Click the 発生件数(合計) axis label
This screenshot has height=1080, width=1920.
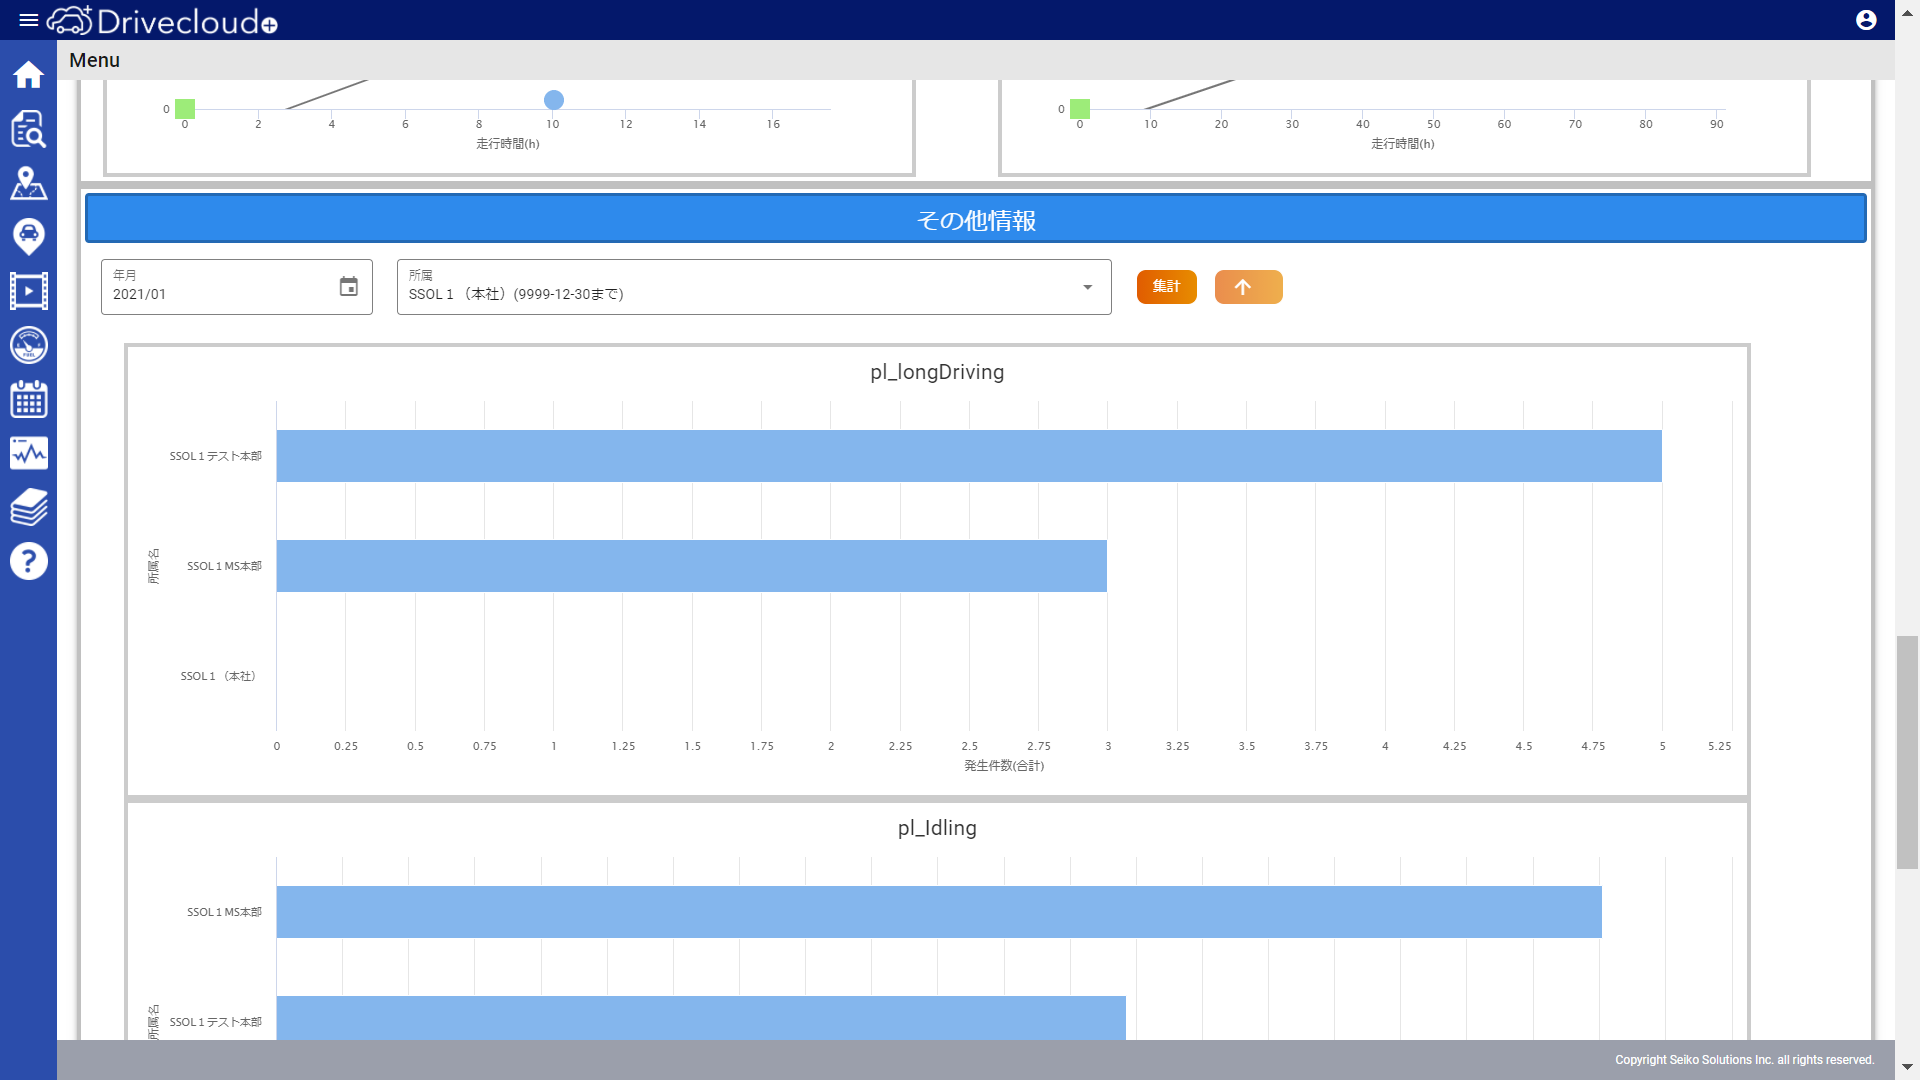[1004, 766]
